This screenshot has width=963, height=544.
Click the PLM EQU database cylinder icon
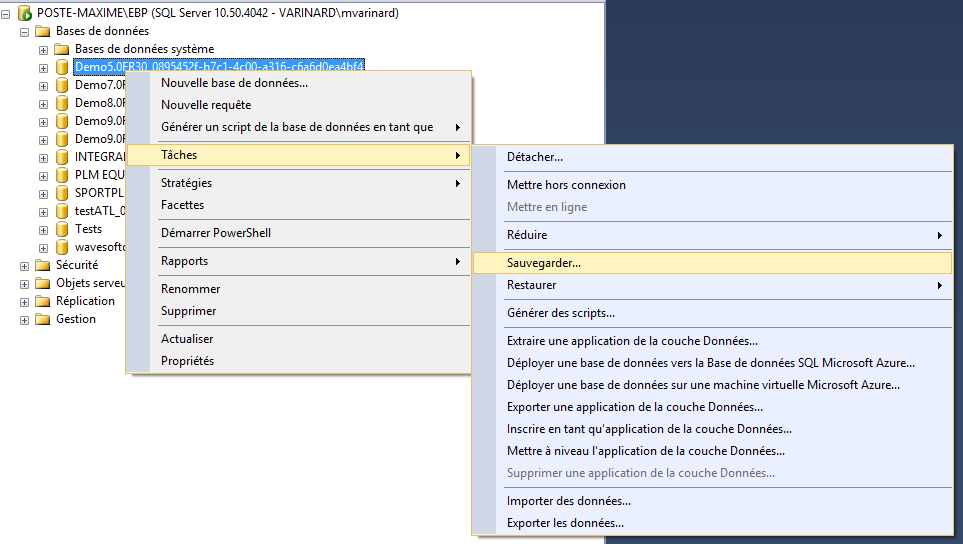[62, 175]
